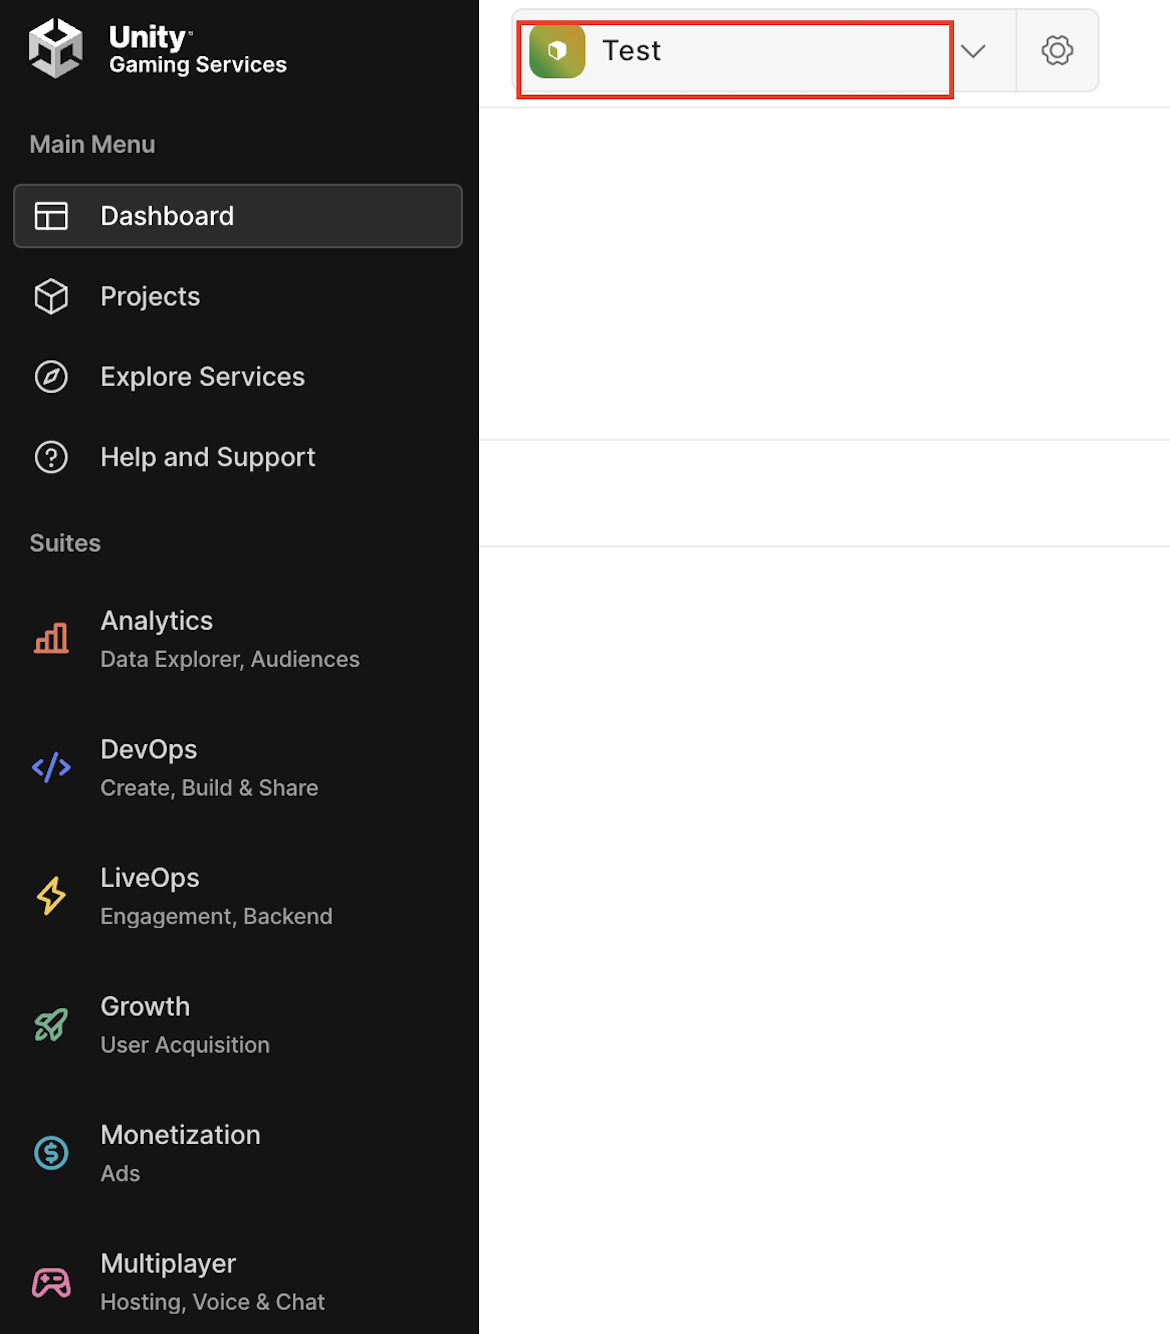Image resolution: width=1170 pixels, height=1334 pixels.
Task: Click 'User Acquisition' subtitle text
Action: coord(185,1045)
